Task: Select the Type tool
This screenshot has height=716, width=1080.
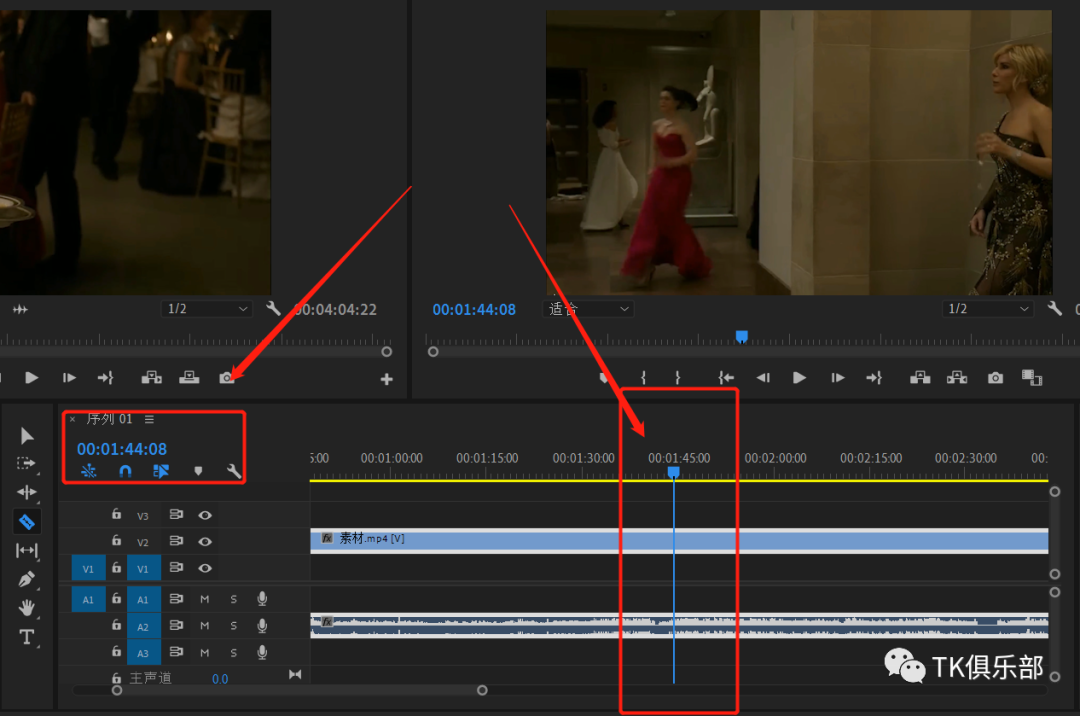Action: (x=27, y=637)
